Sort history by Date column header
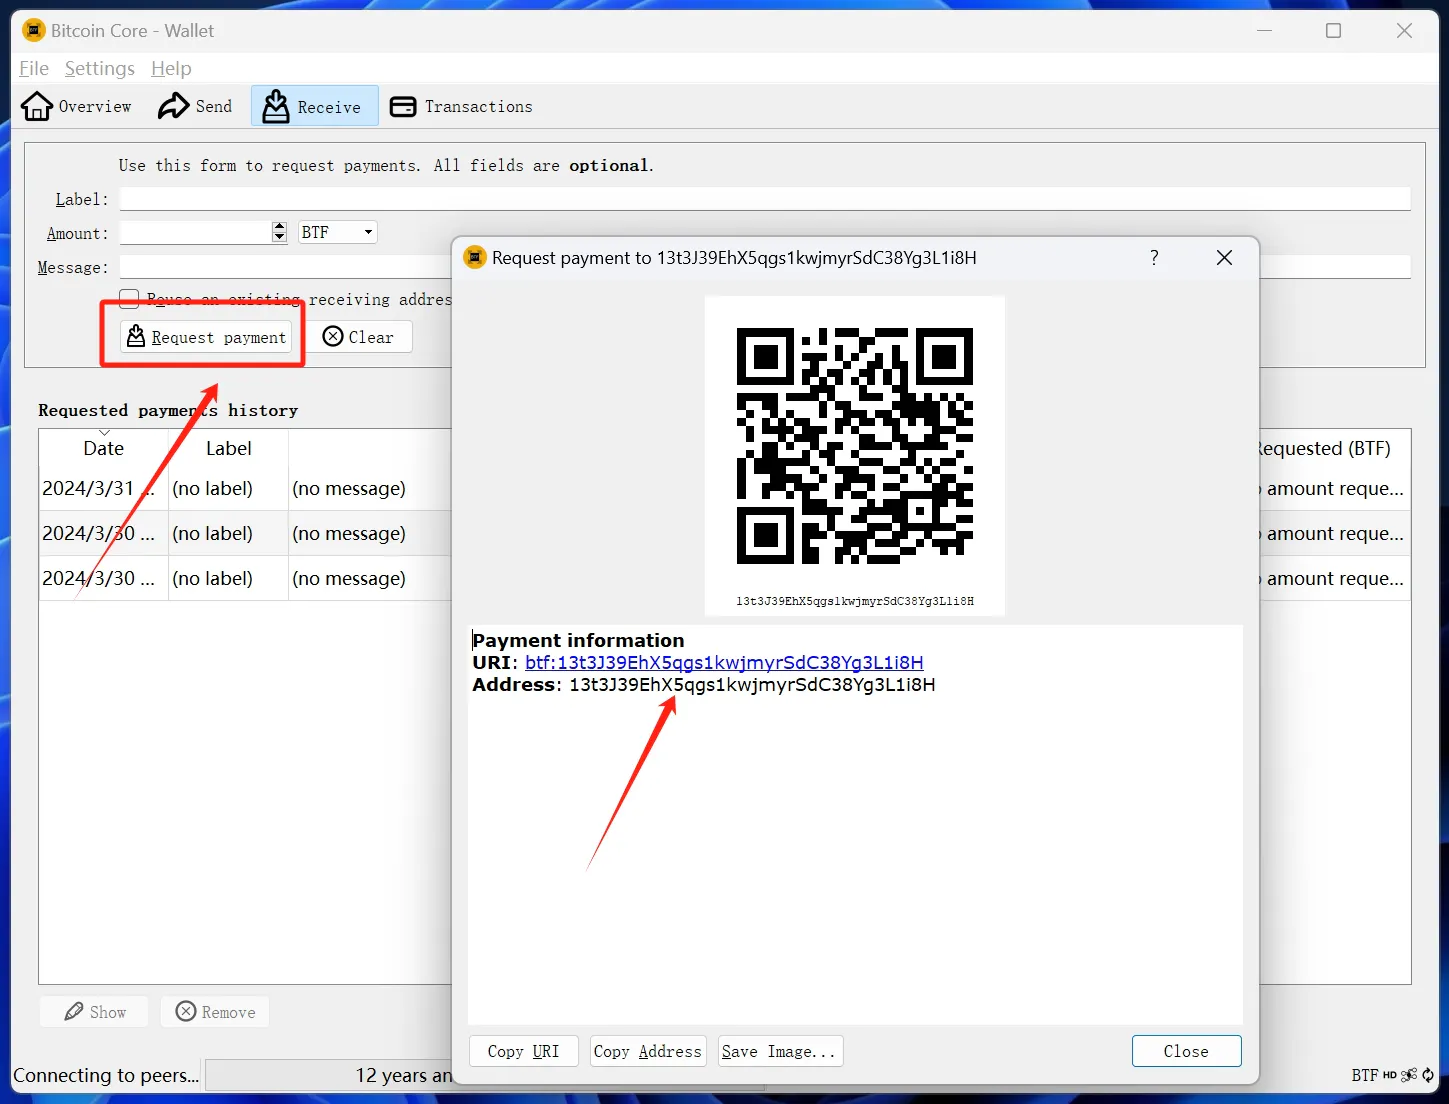1449x1104 pixels. (104, 448)
